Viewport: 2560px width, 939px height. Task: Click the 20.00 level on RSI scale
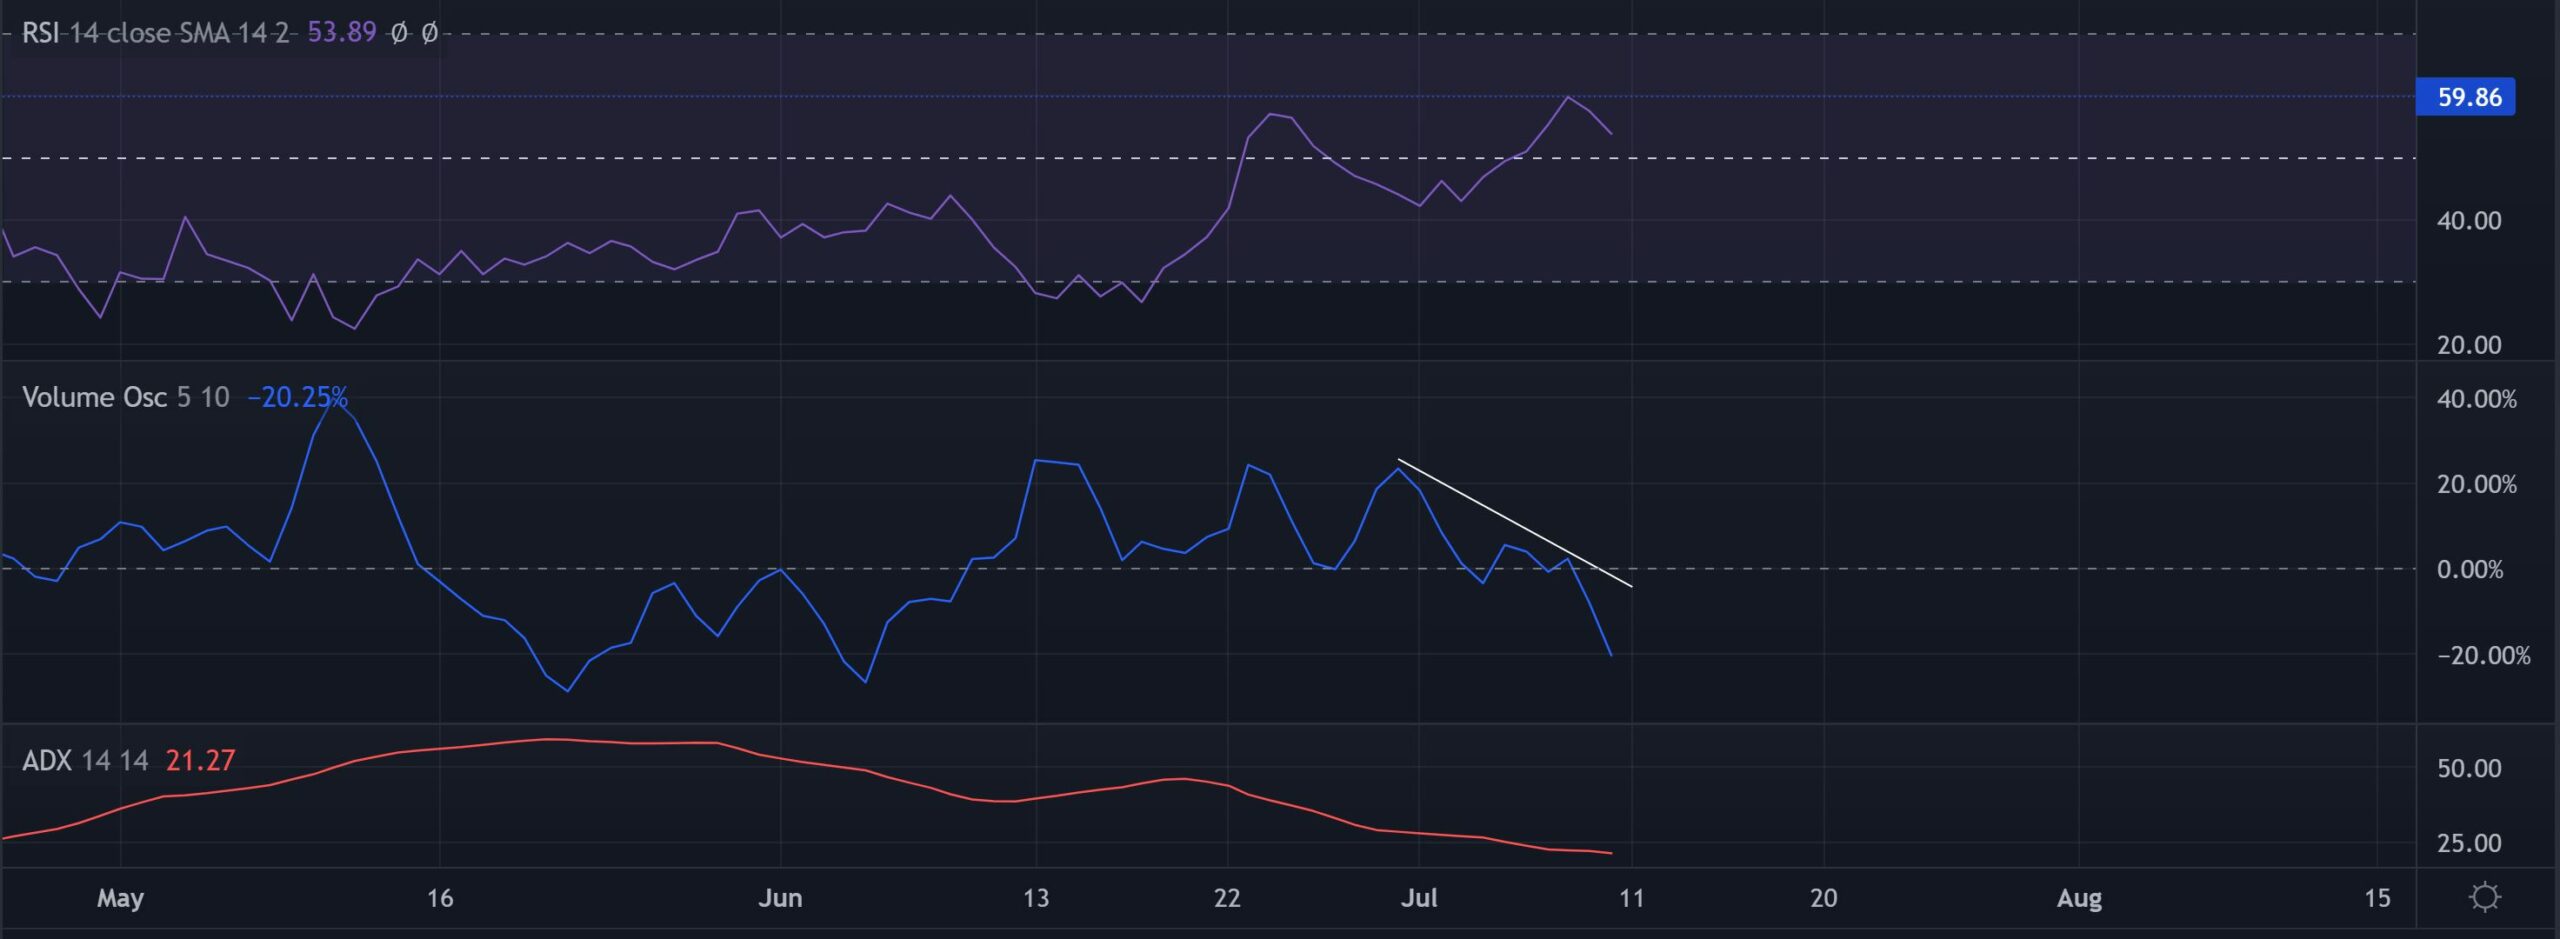click(2468, 345)
